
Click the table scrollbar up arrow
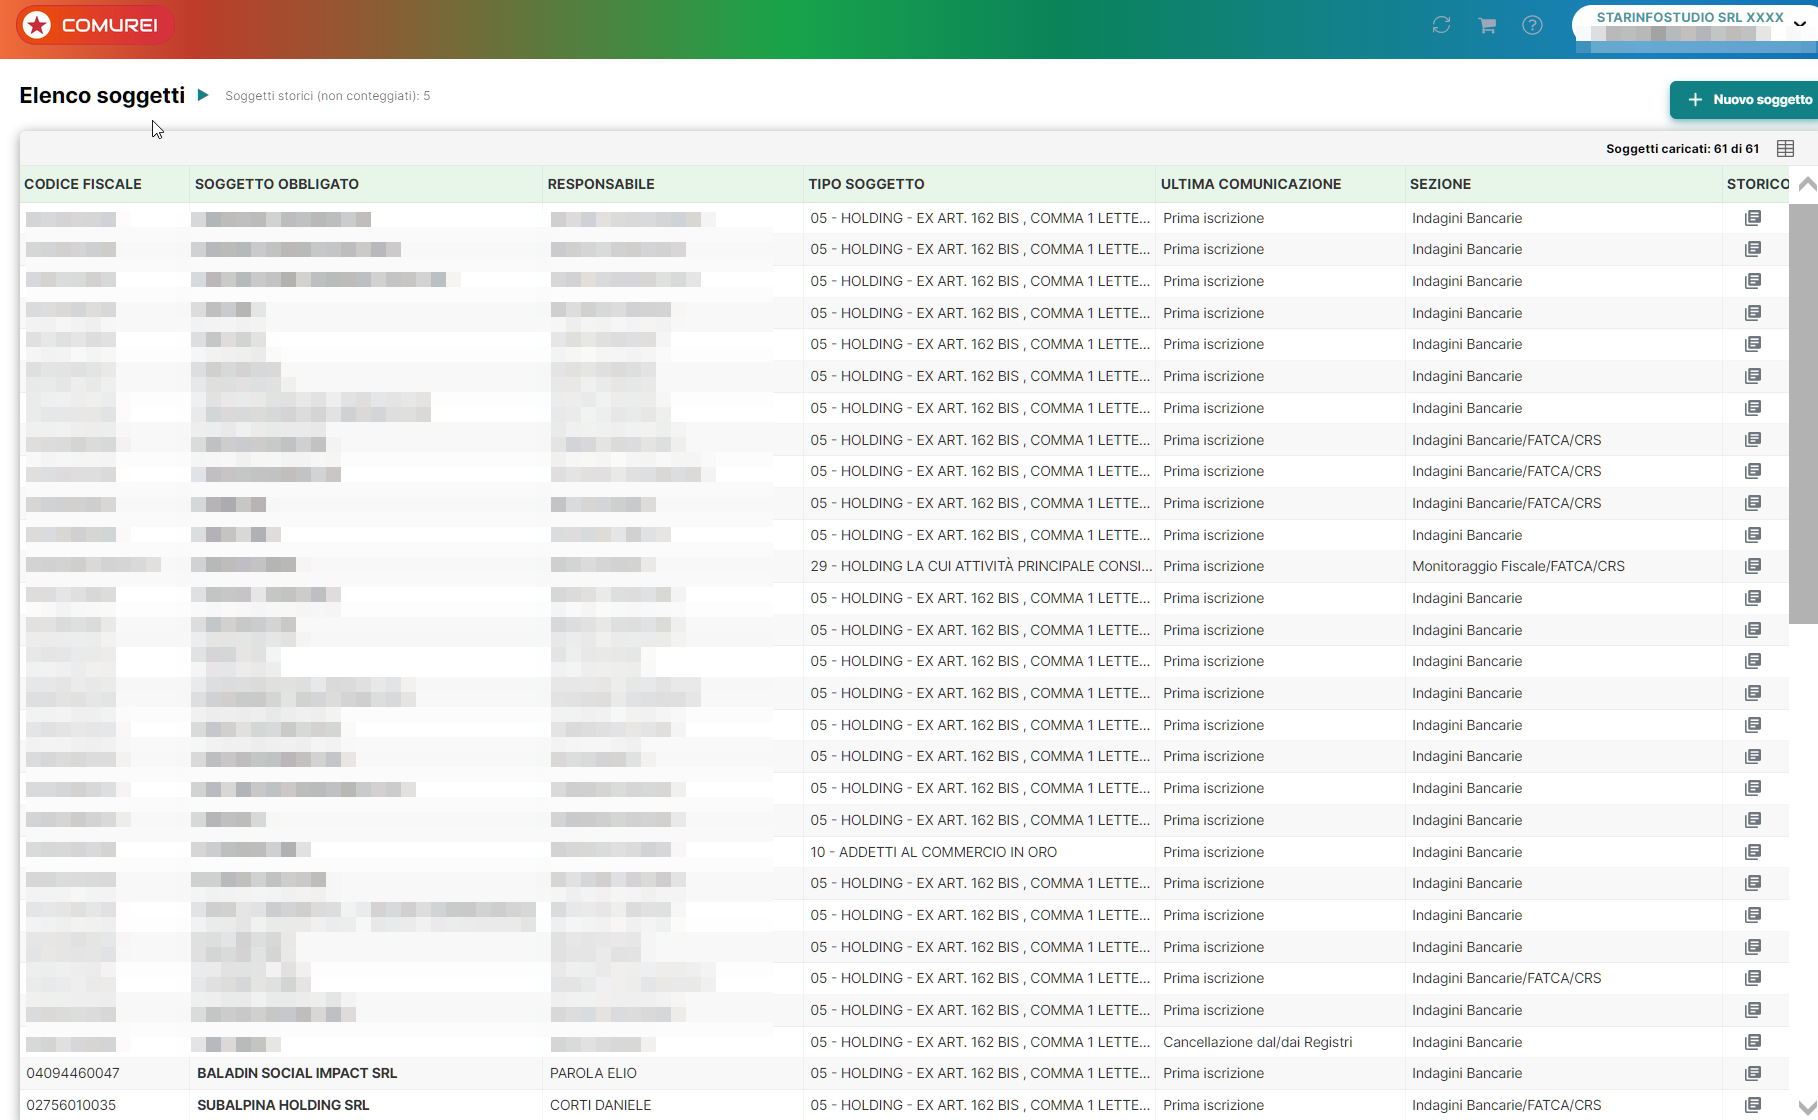coord(1807,184)
